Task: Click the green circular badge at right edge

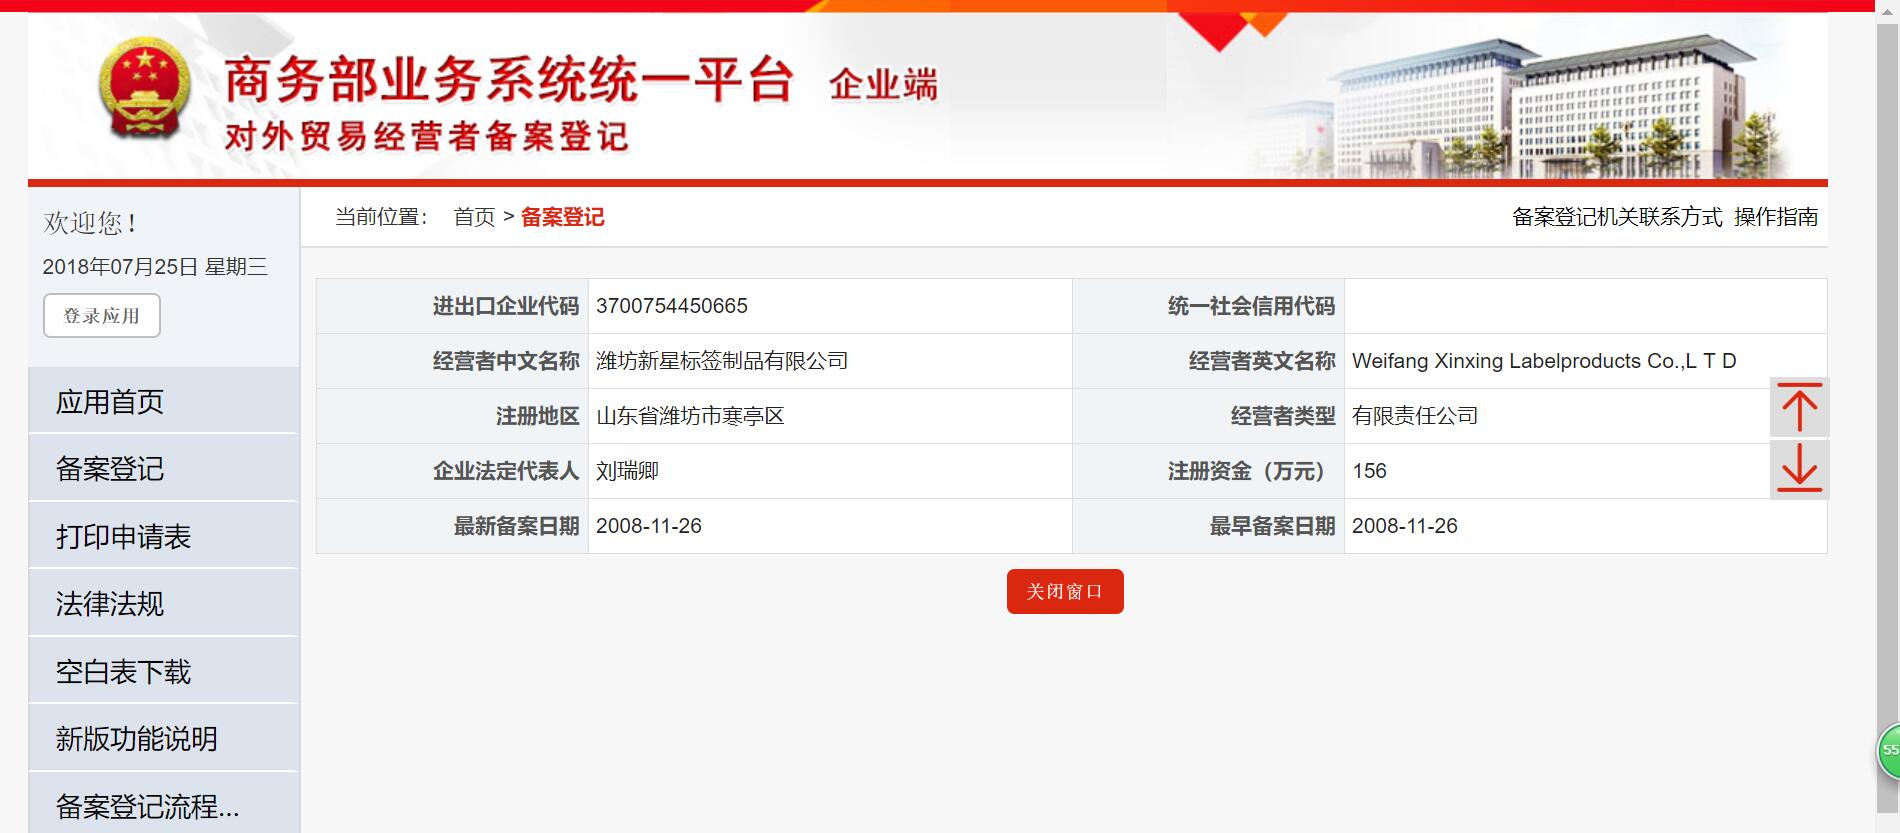Action: 1888,750
